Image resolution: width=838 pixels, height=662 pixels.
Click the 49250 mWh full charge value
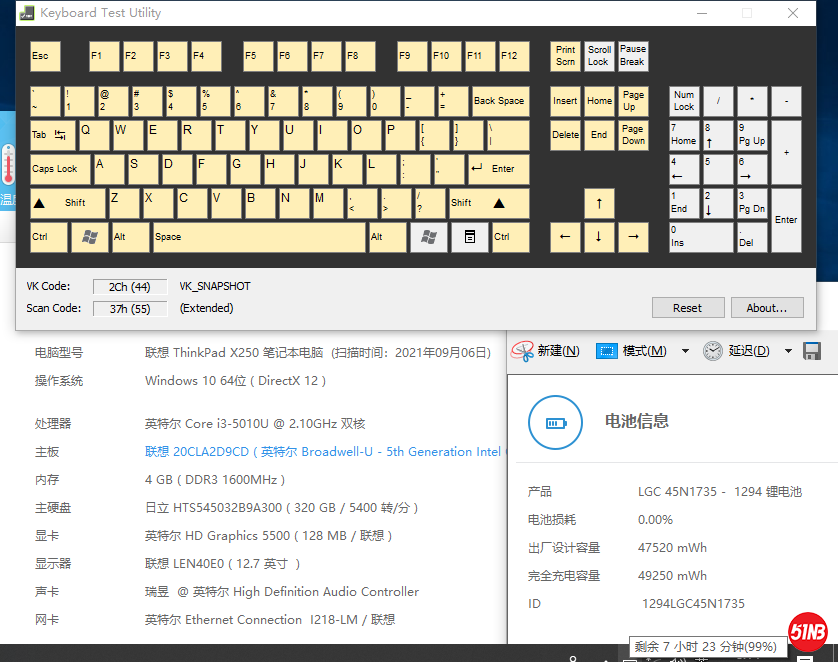(x=672, y=575)
